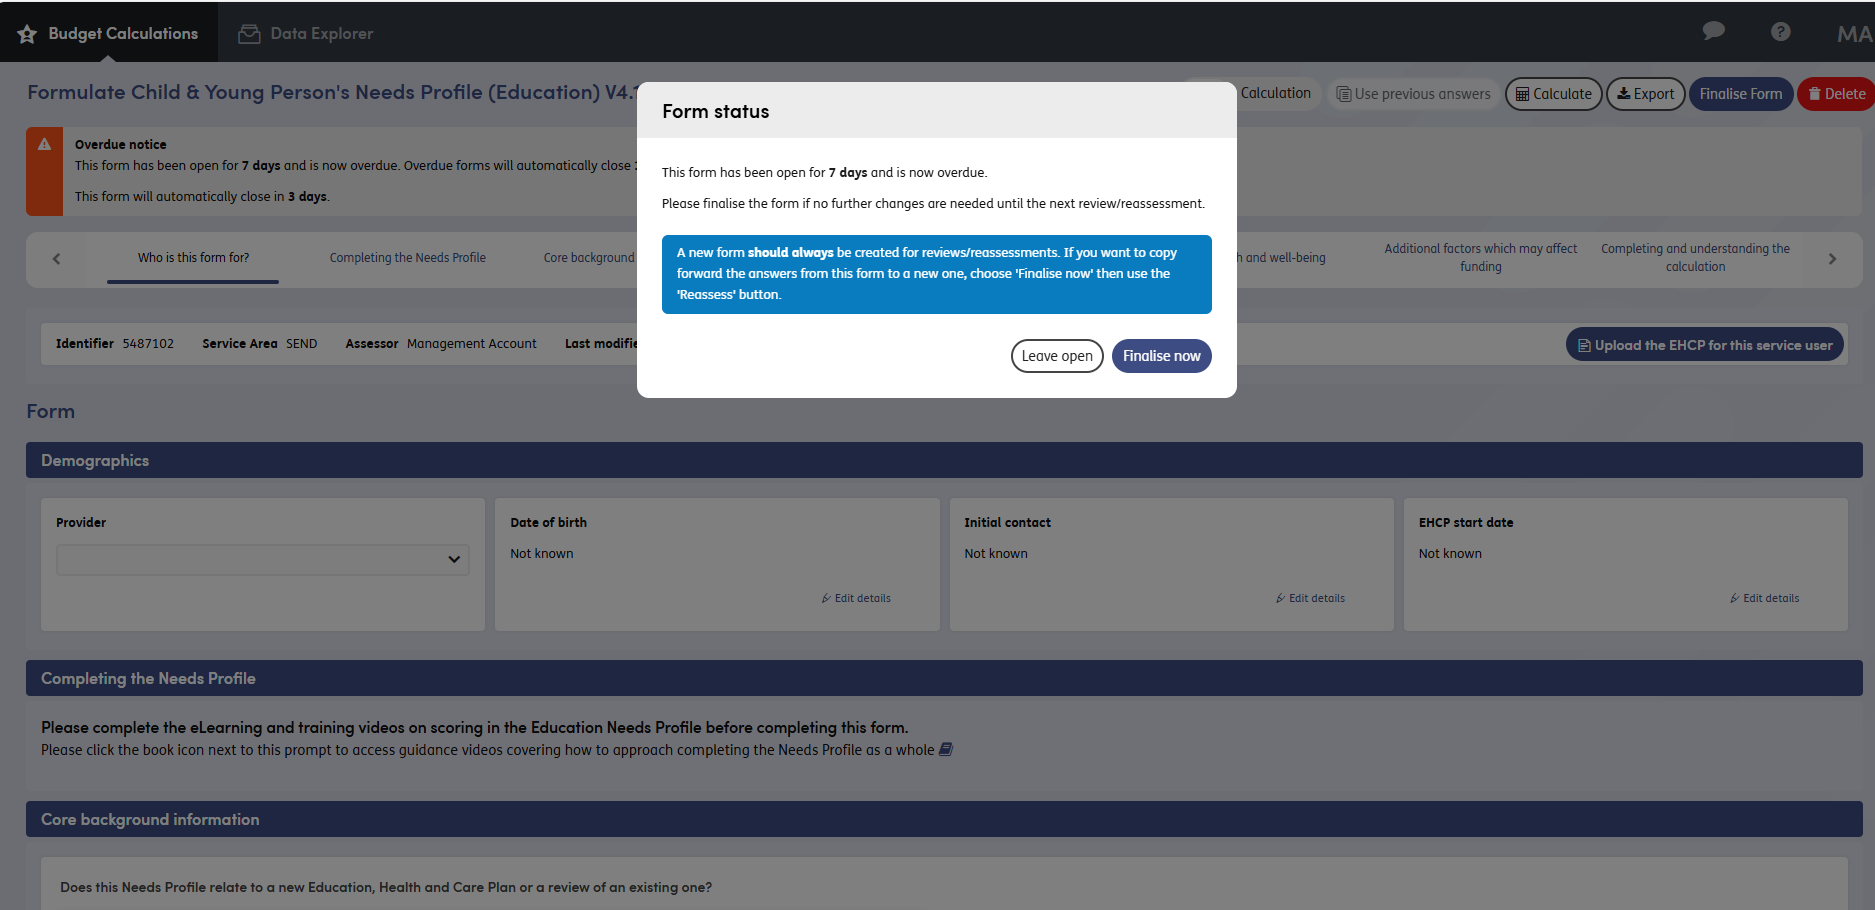
Task: Click the MA user avatar initials
Action: (x=1853, y=34)
